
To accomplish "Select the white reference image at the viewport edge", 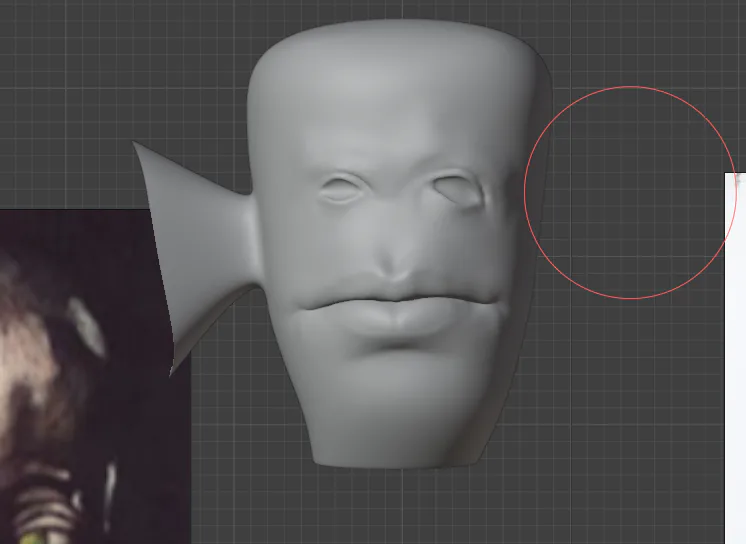I will point(736,358).
